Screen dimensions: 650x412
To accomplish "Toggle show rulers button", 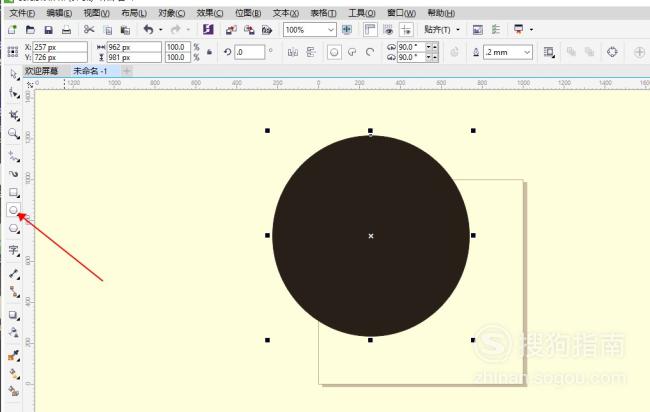I will pyautogui.click(x=369, y=29).
